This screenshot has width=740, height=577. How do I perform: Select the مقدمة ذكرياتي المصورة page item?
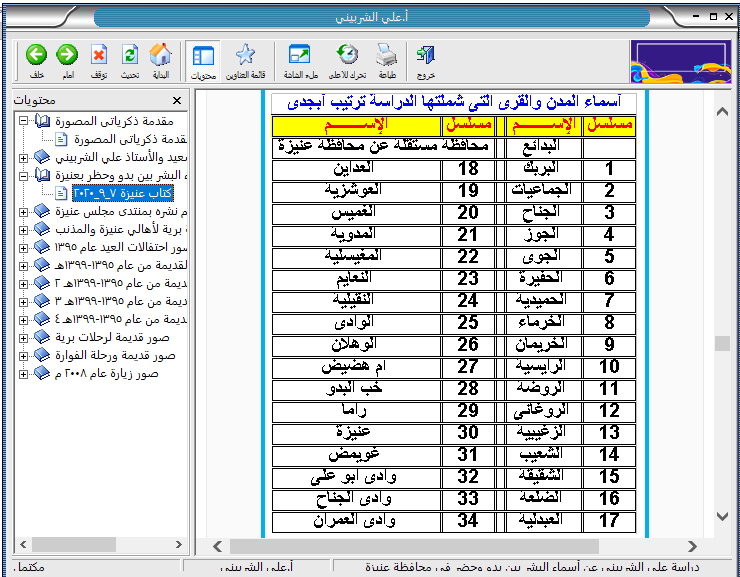[130, 139]
